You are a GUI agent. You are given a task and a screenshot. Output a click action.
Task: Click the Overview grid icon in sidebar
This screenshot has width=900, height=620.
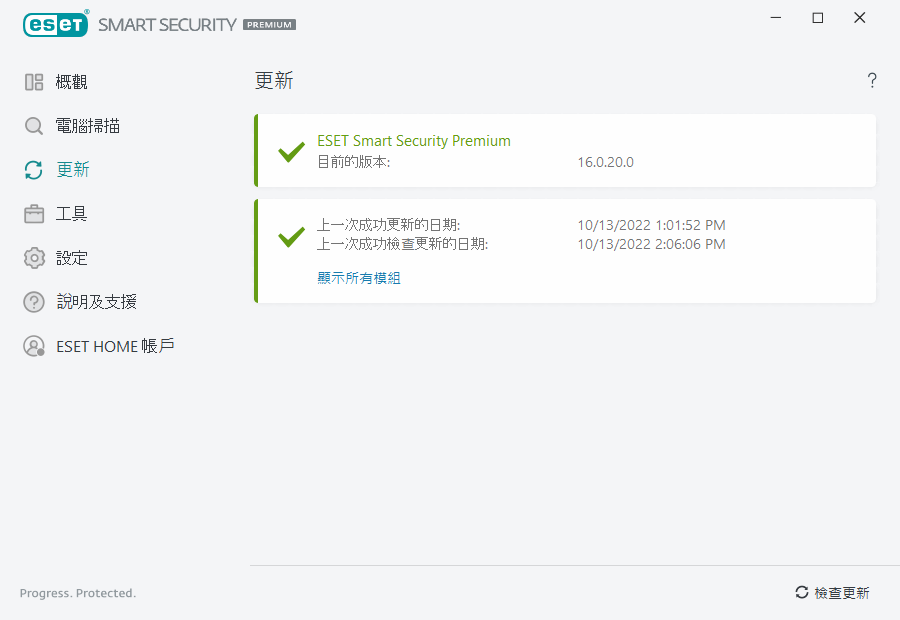34,82
